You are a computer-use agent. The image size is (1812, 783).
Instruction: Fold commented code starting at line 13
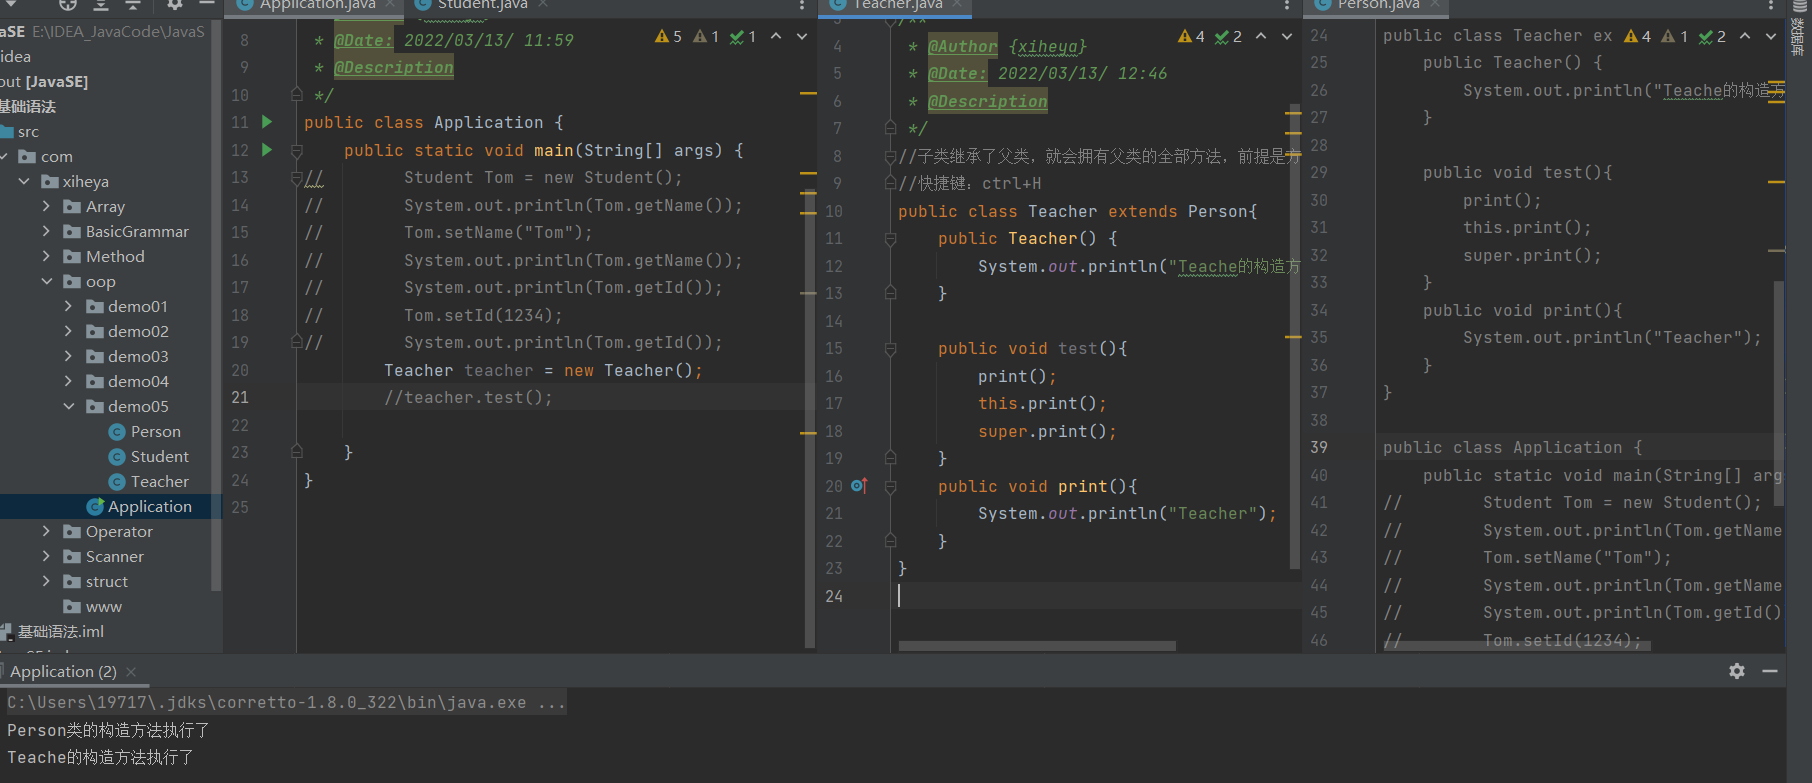coord(297,178)
